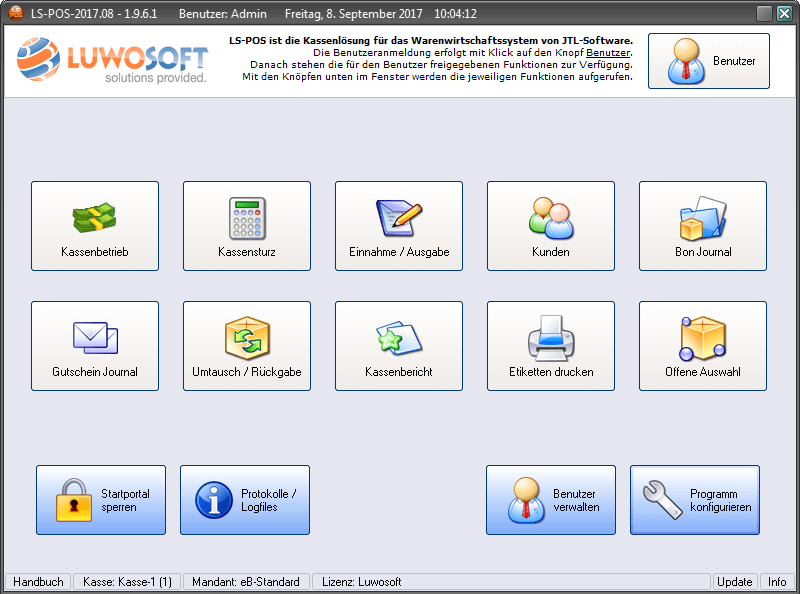The width and height of the screenshot is (800, 594).
Task: Open Benutzer verwalten to manage users
Action: pyautogui.click(x=551, y=500)
